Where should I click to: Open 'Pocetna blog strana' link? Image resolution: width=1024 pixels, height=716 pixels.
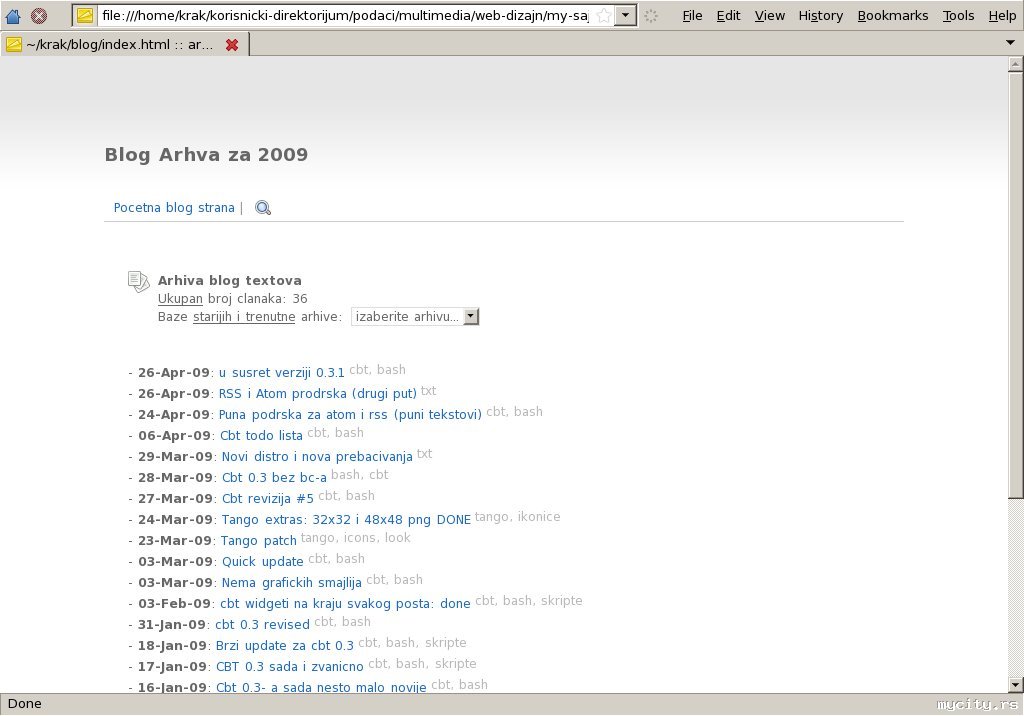pos(174,208)
